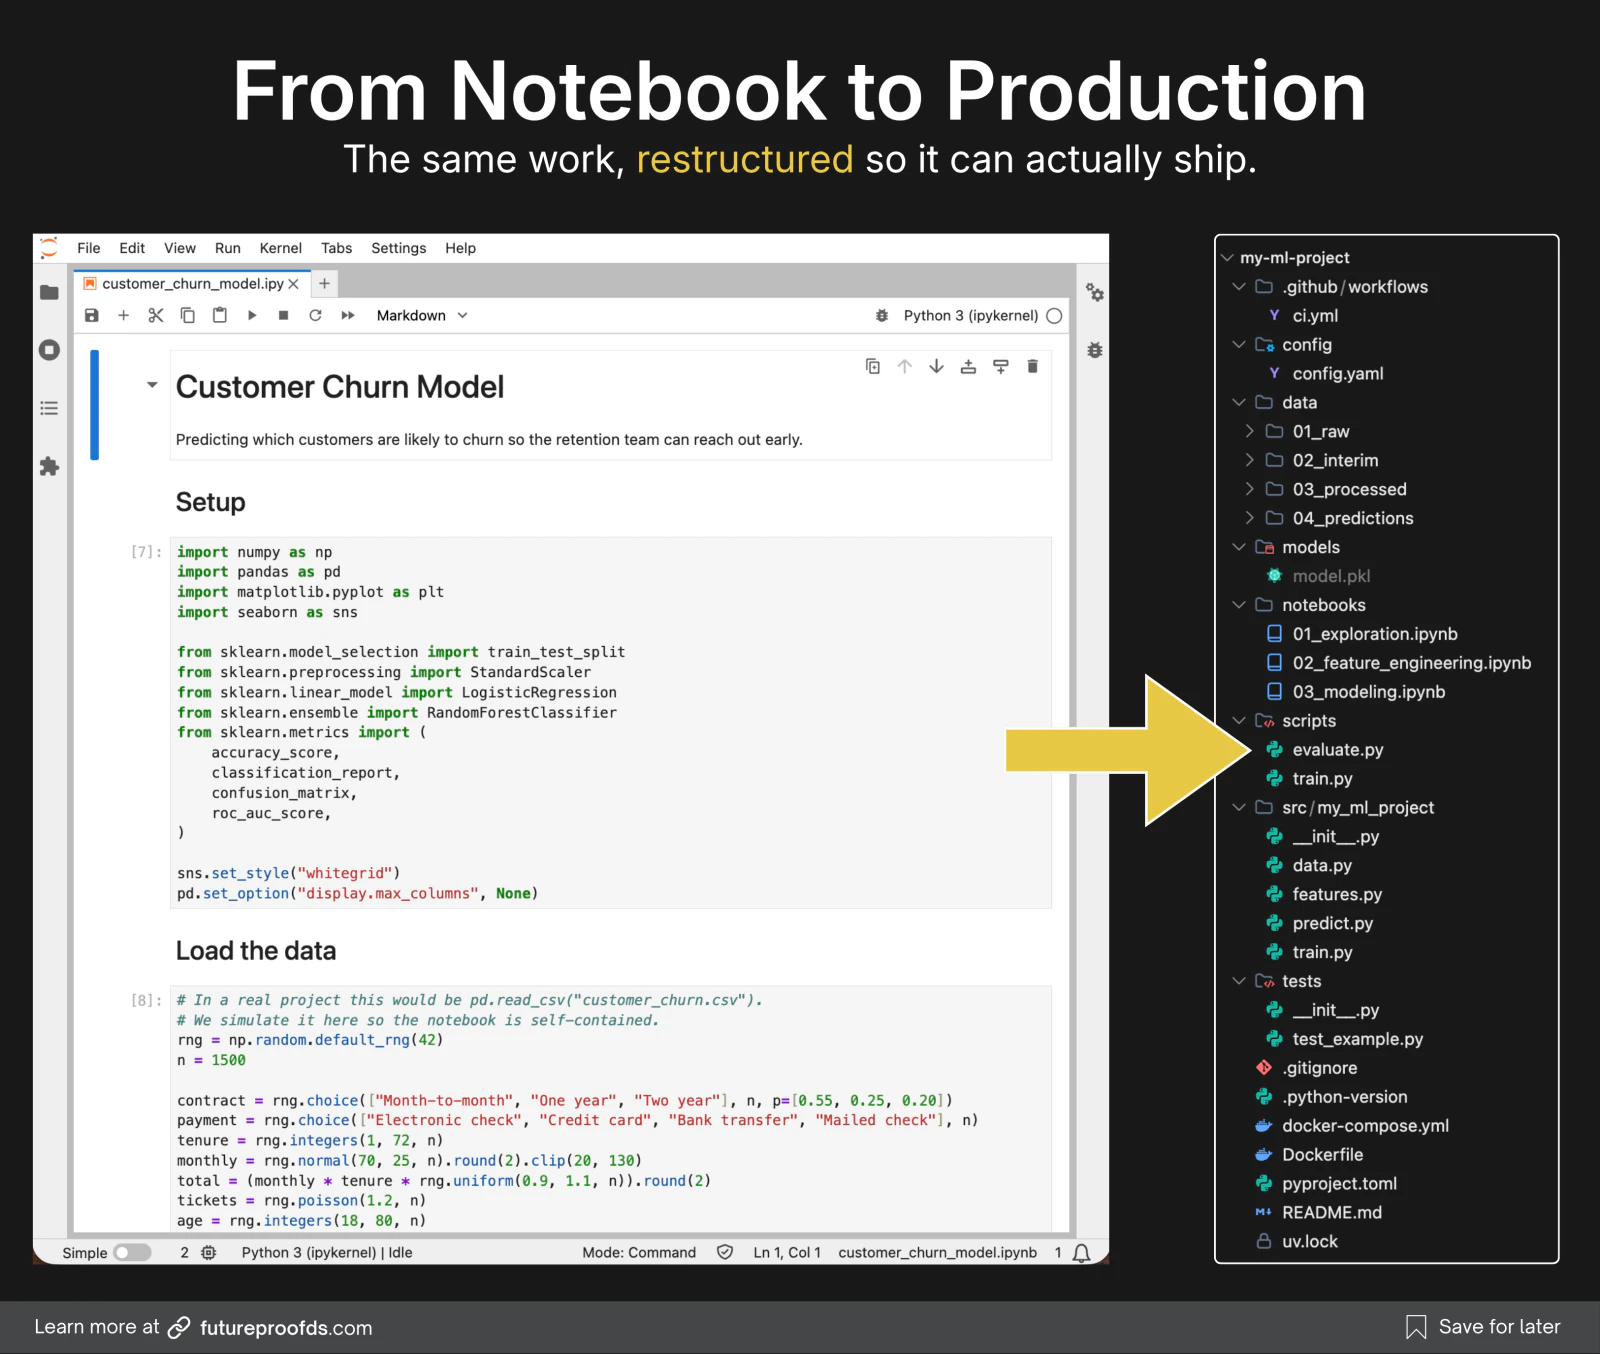Click Ln 1, Col 1 in status bar

click(787, 1252)
